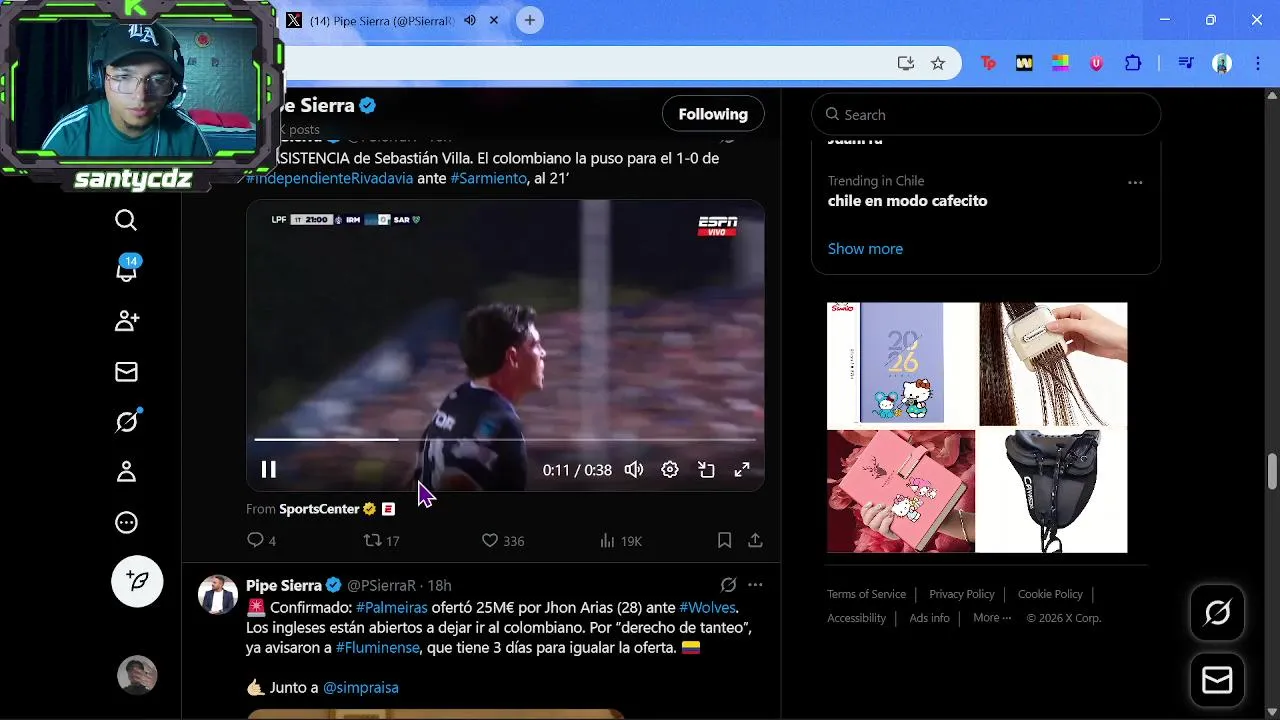Open the black saddle ad image

point(1053,491)
